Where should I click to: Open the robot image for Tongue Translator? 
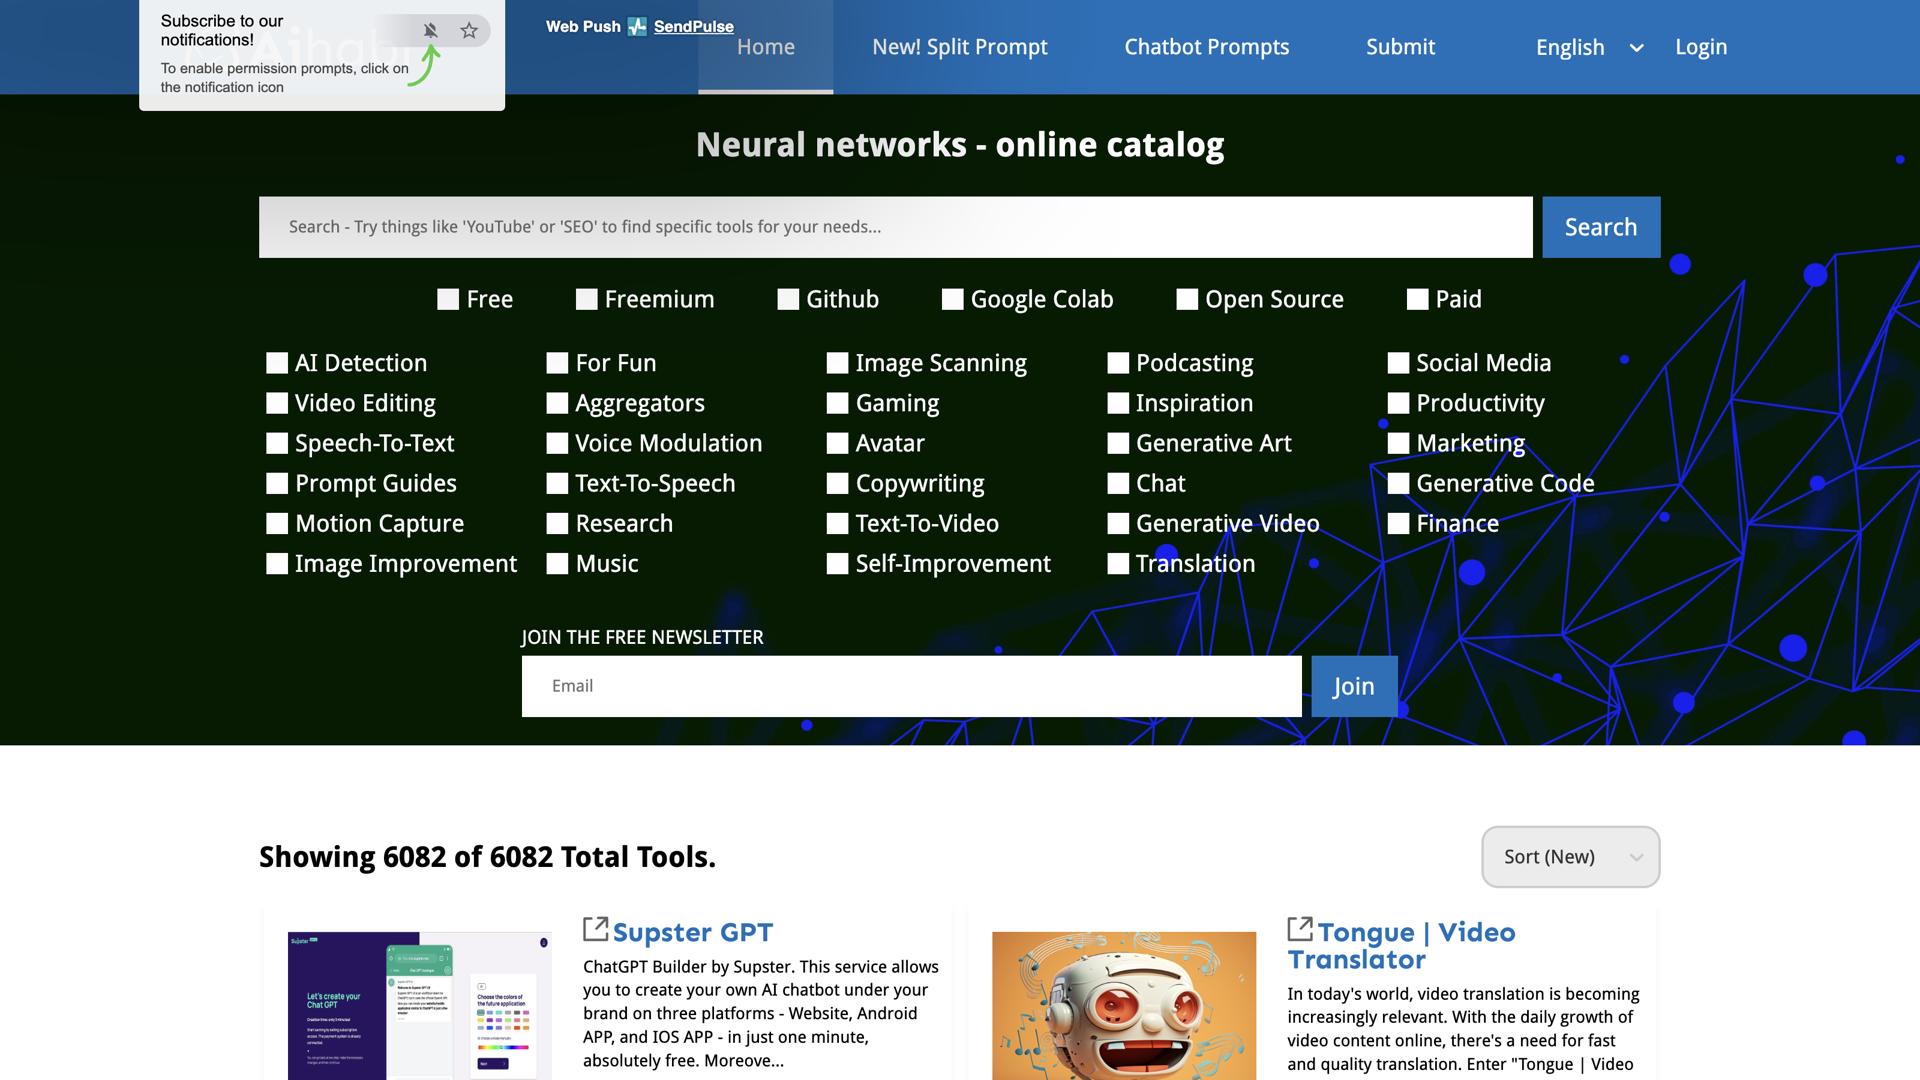(x=1123, y=1005)
